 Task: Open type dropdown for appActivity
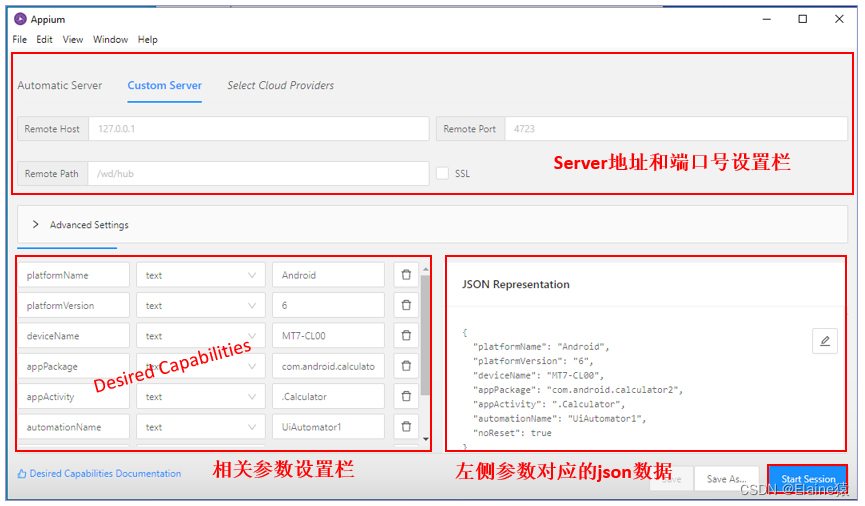201,396
